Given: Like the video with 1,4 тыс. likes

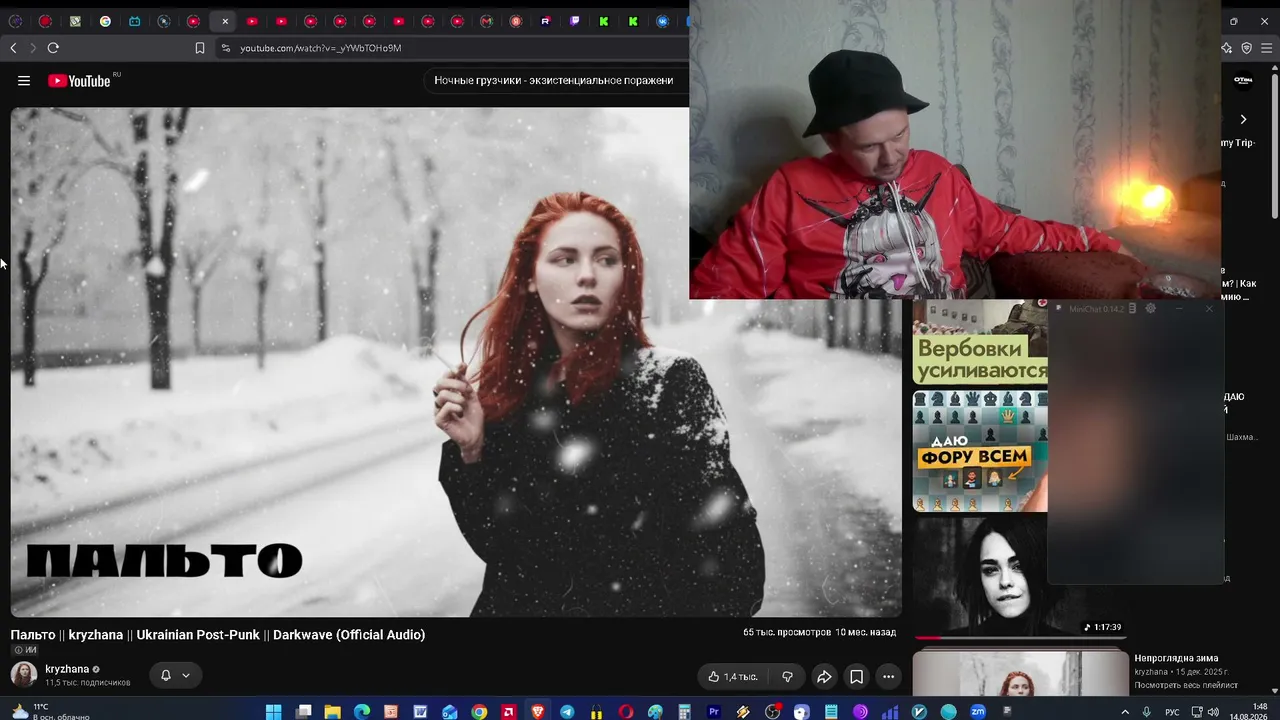Looking at the screenshot, I should [x=733, y=677].
